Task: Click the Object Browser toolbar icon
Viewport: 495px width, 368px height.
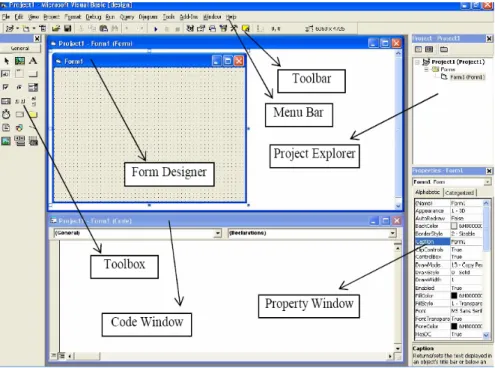Action: 223,29
